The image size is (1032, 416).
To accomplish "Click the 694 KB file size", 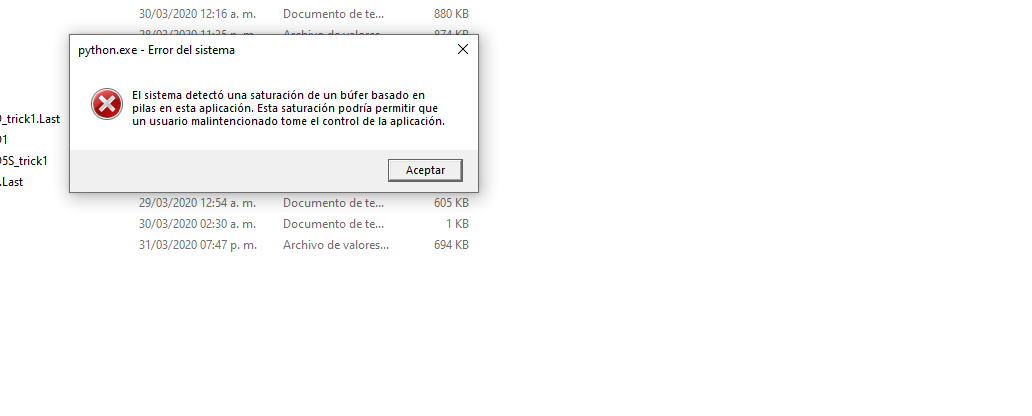I will 452,245.
